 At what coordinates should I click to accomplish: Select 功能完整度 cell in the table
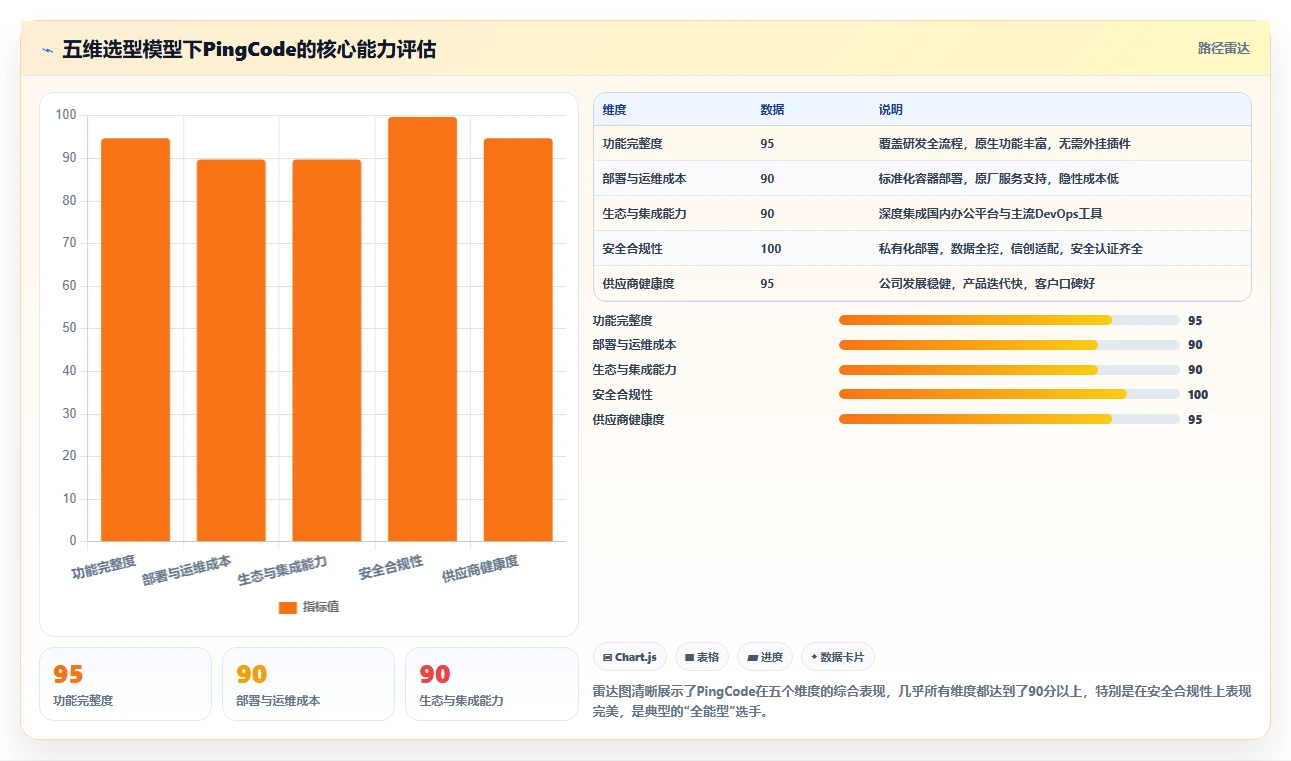pos(633,144)
